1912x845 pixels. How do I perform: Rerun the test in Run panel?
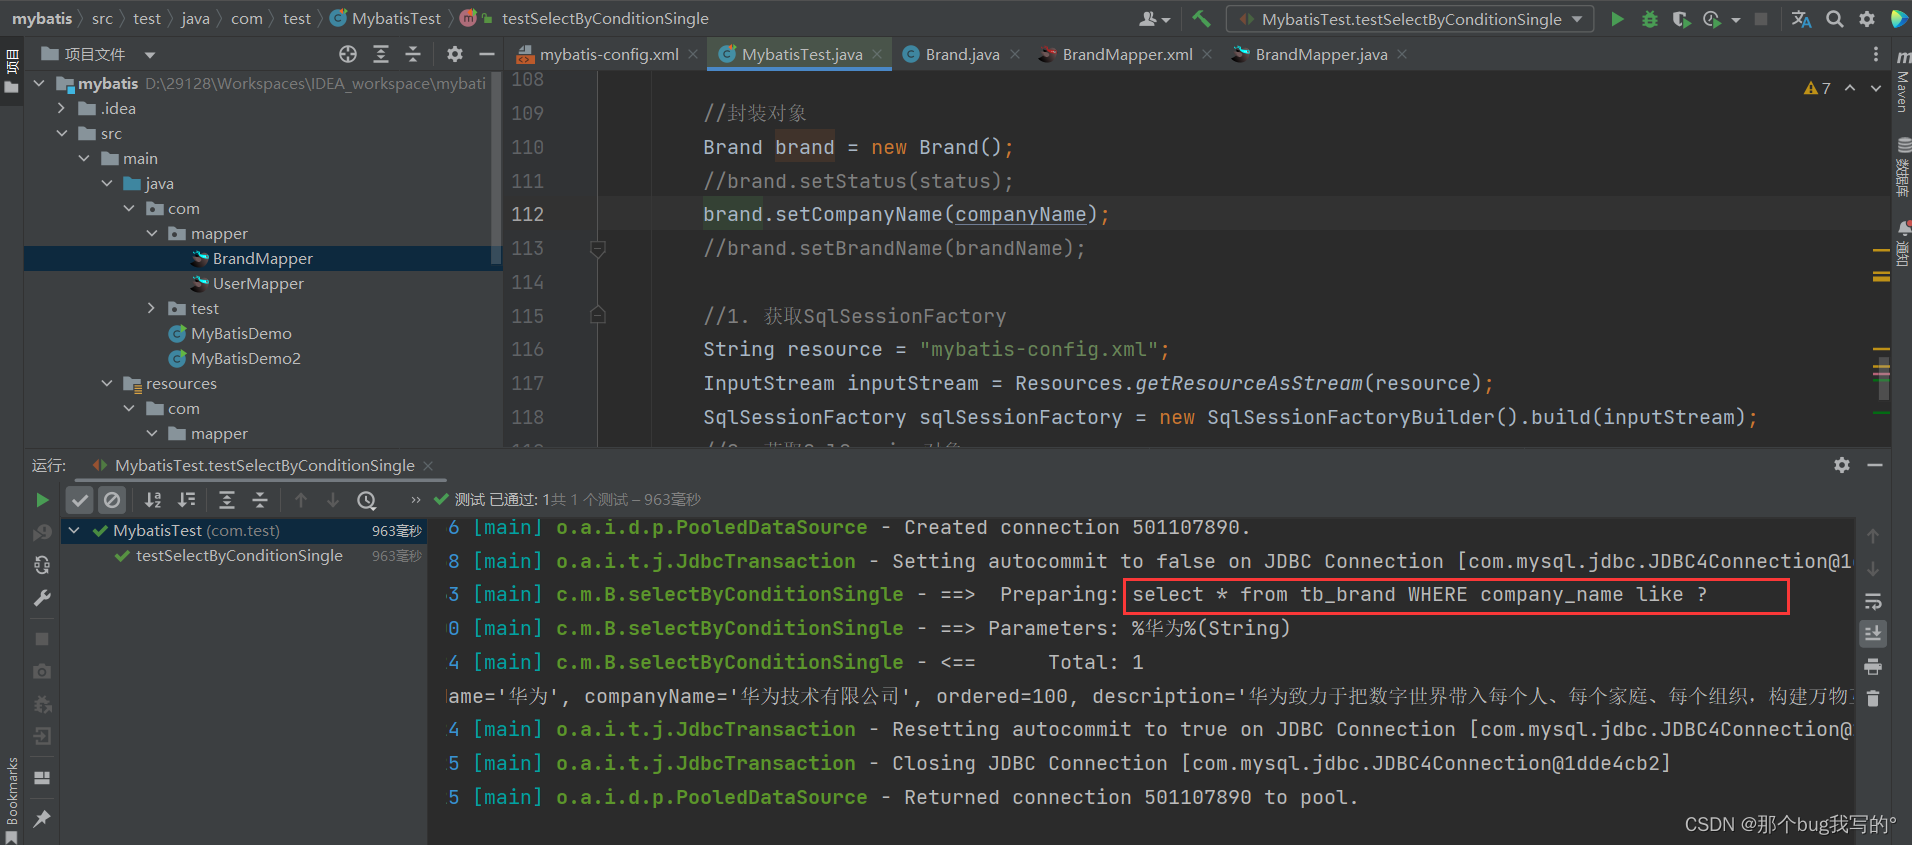[x=42, y=499]
